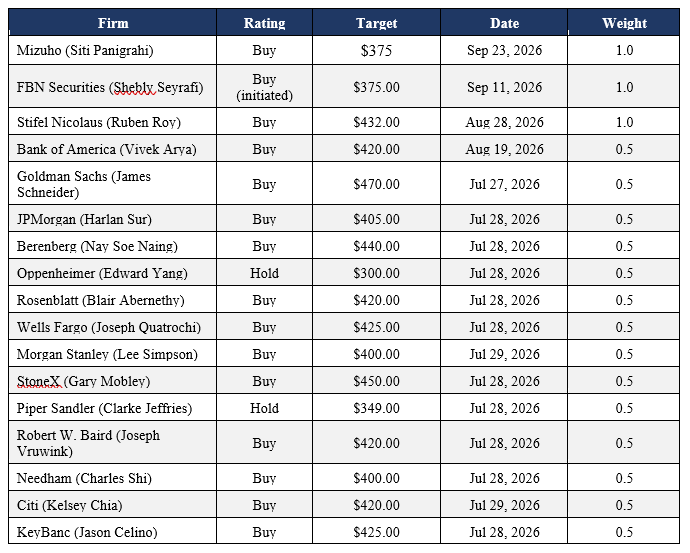Select the Target column header cell
The image size is (690, 553).
[376, 22]
